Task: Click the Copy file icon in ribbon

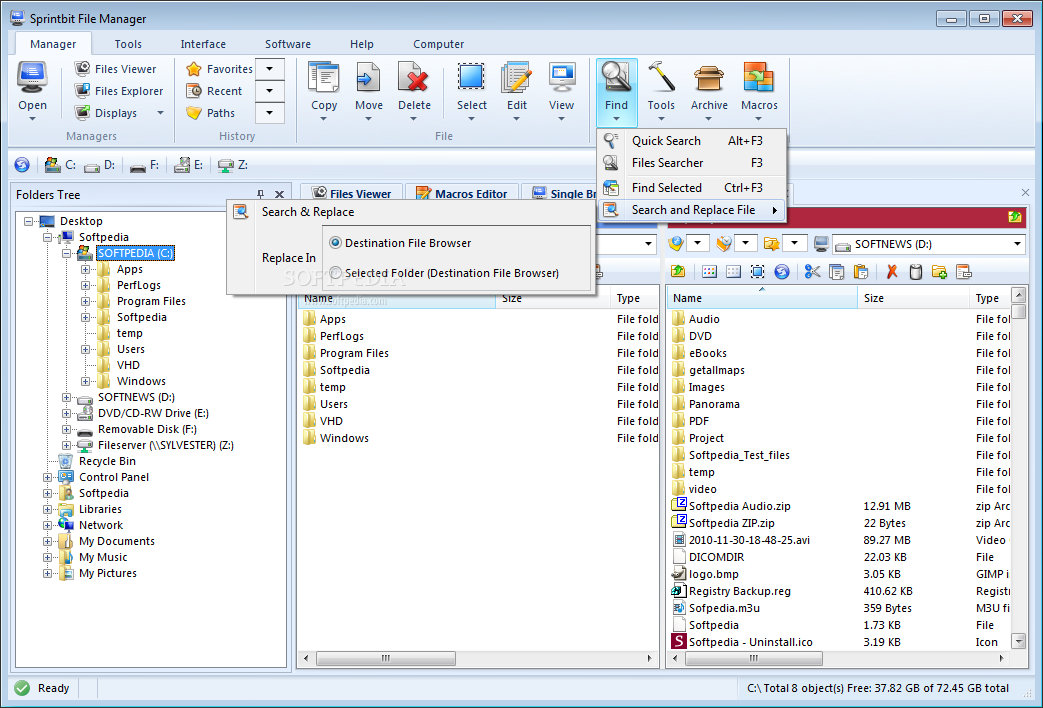Action: coord(324,79)
